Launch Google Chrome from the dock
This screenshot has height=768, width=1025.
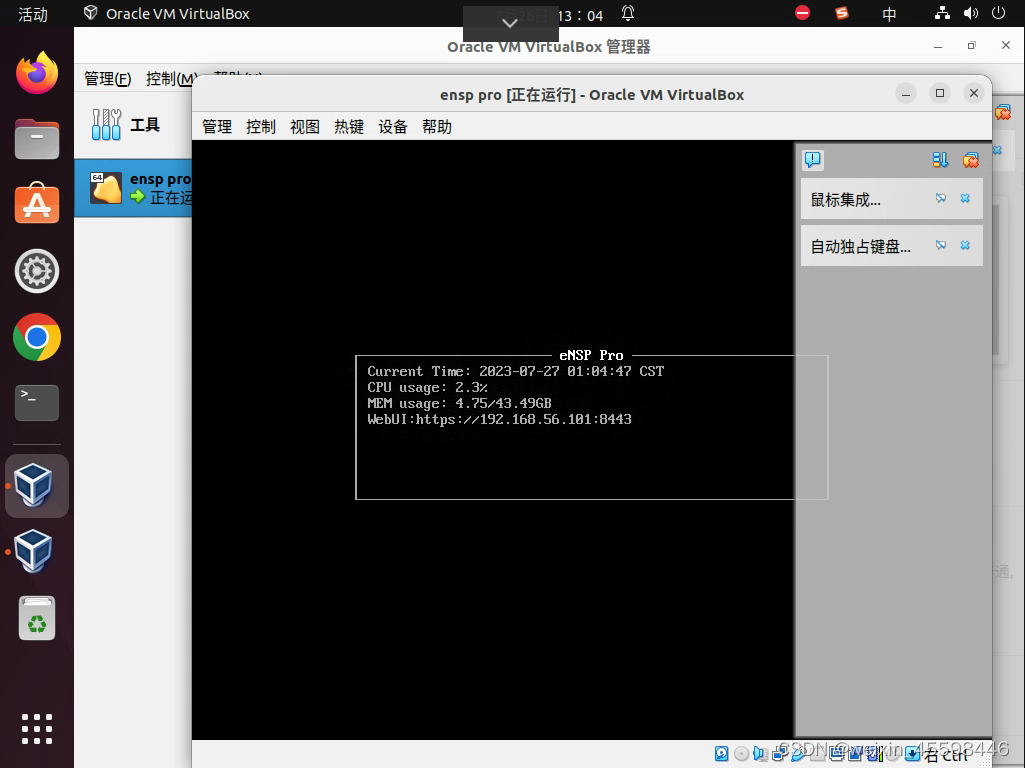(37, 337)
